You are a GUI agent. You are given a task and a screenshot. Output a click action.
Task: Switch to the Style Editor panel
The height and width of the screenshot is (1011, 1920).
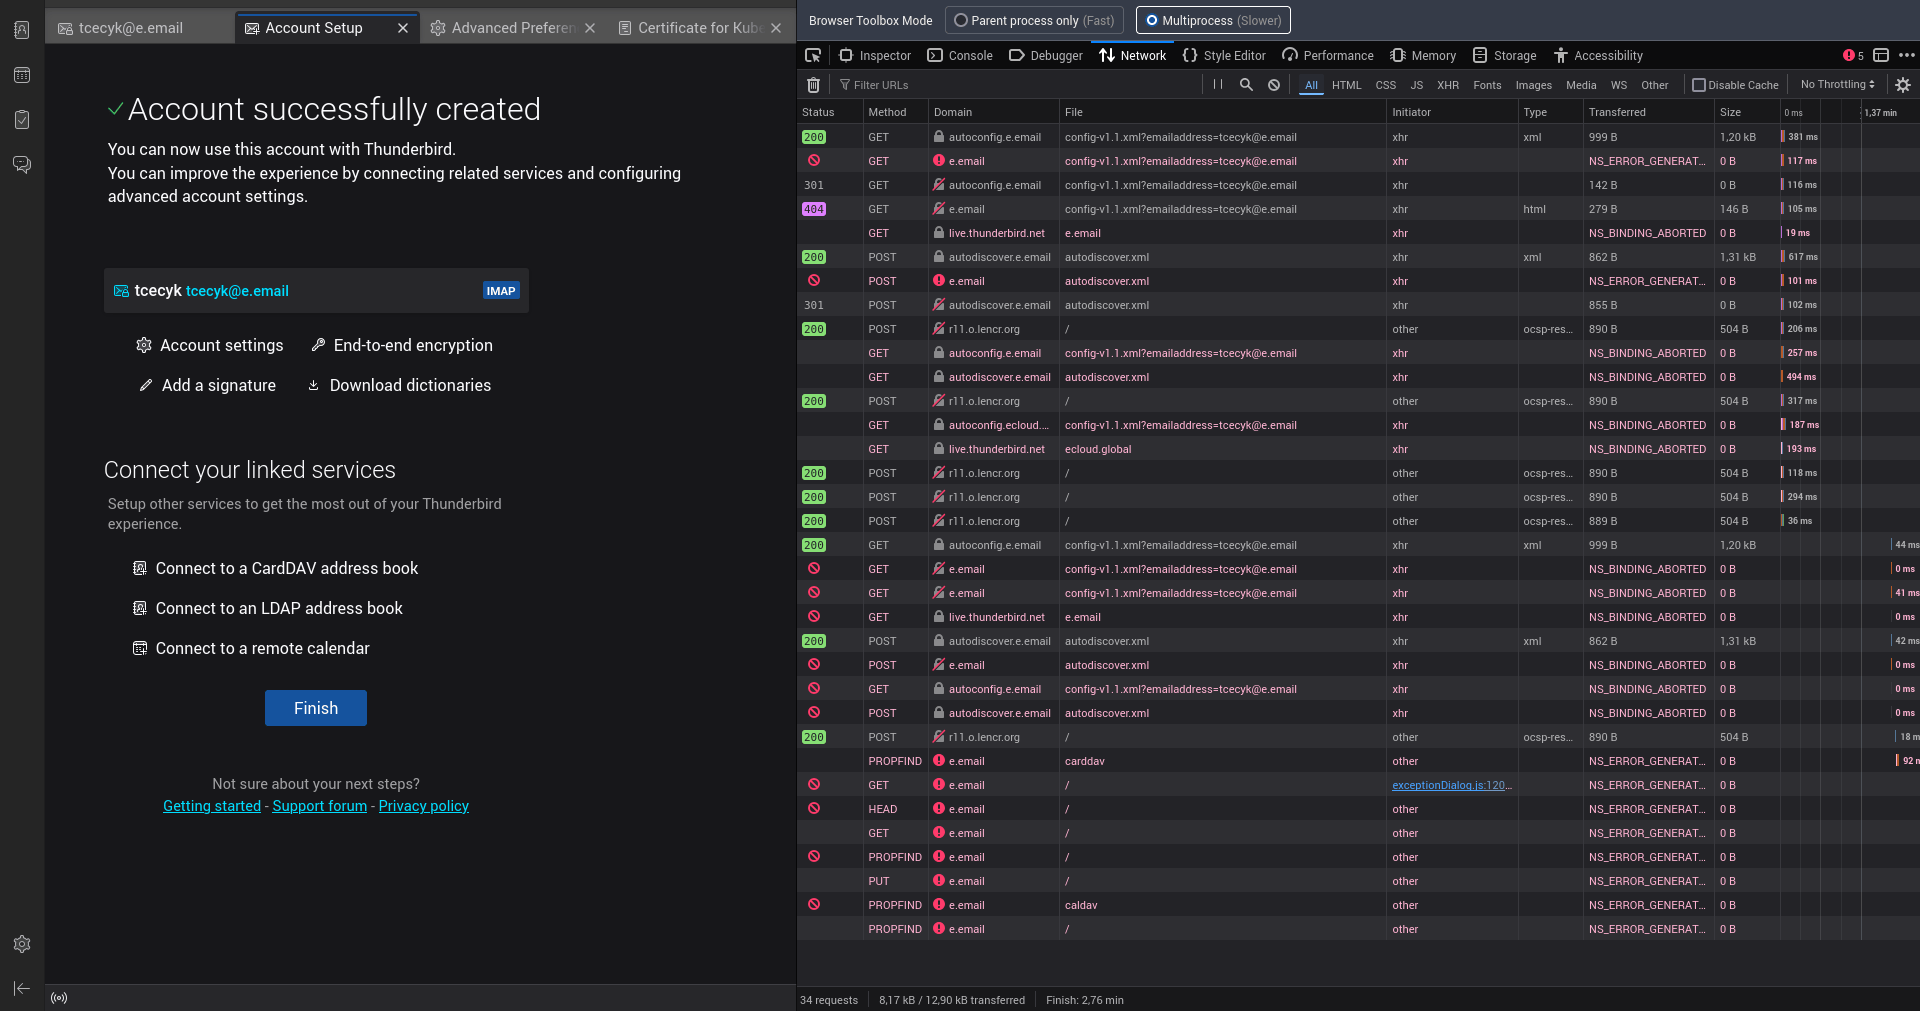tap(1224, 55)
